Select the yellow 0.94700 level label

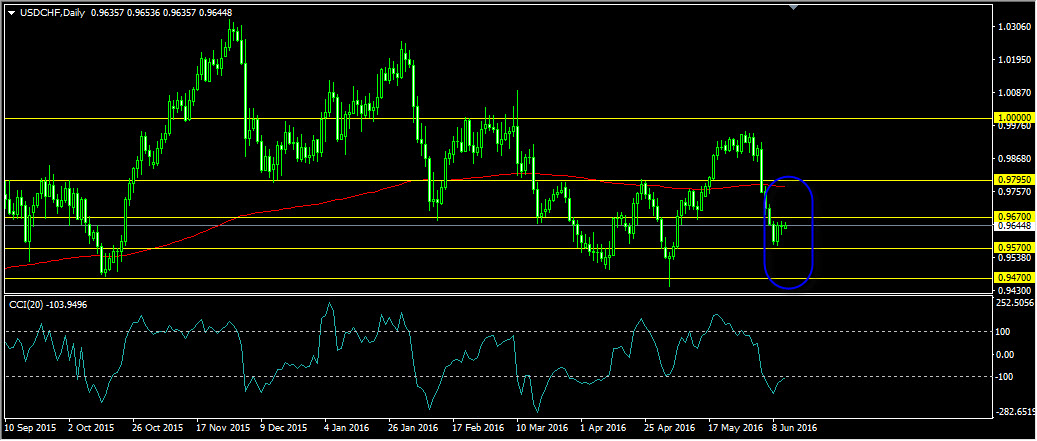[x=1014, y=278]
